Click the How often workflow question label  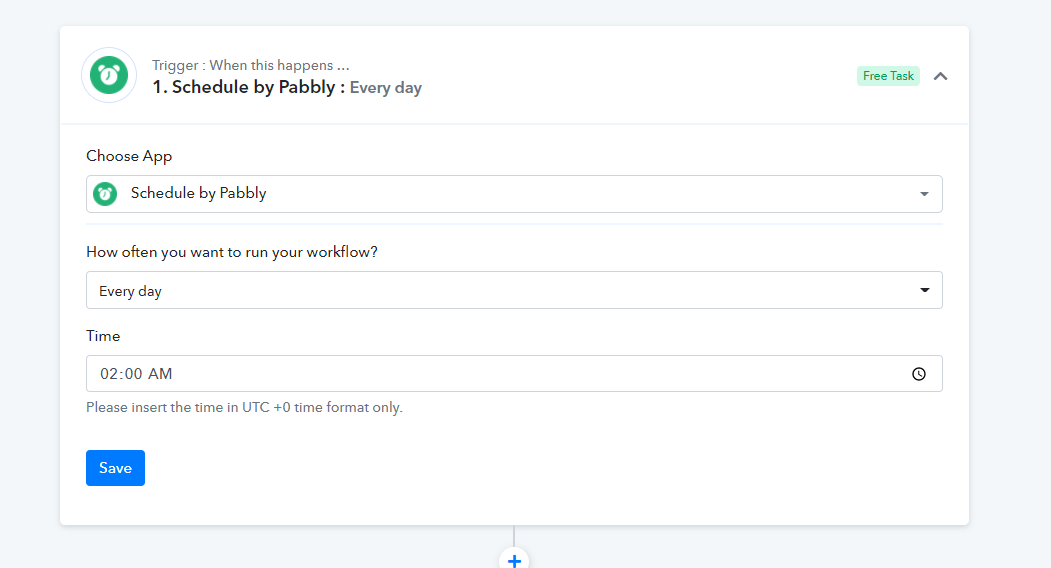click(232, 252)
